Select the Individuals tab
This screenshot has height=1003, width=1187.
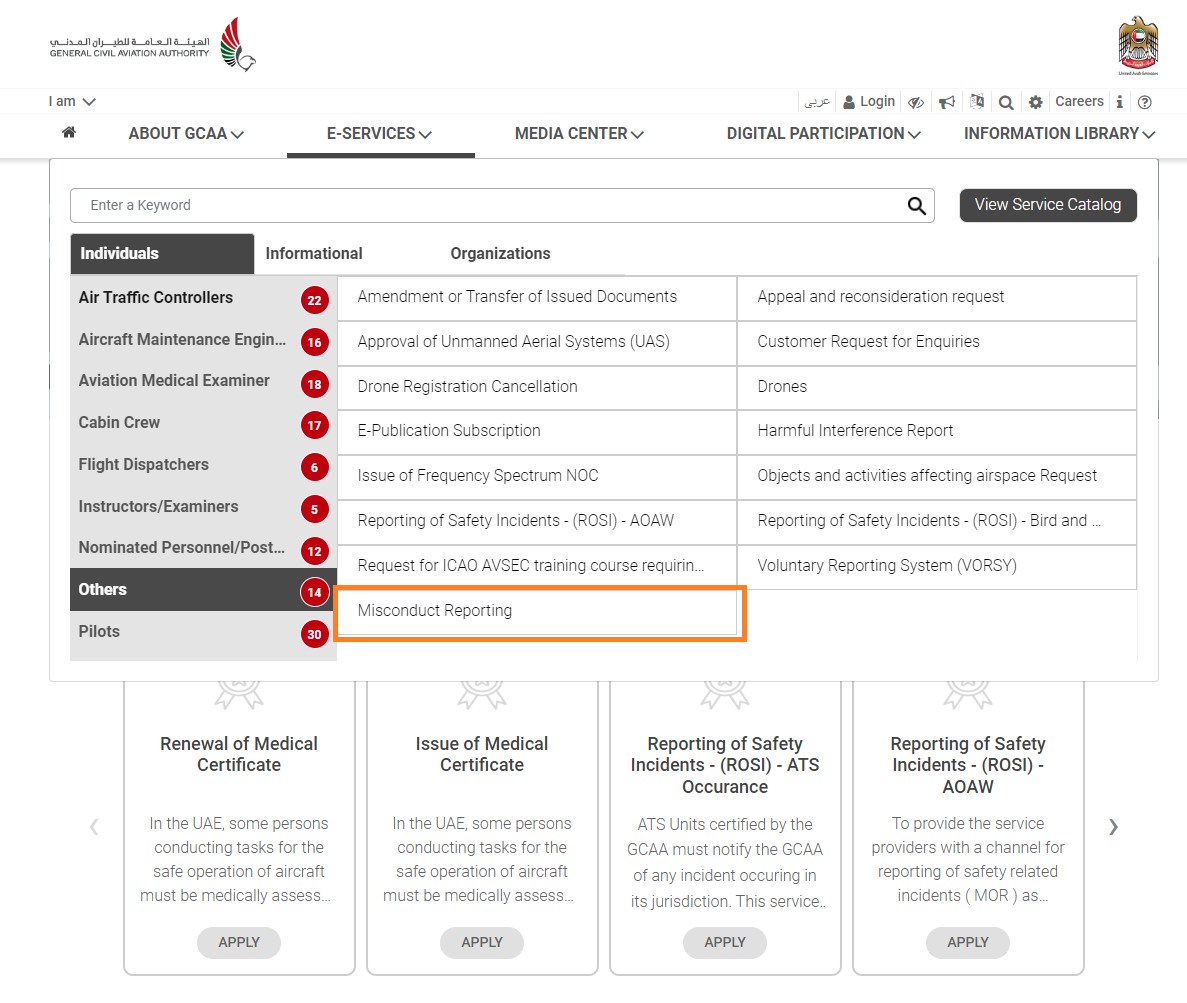click(162, 254)
